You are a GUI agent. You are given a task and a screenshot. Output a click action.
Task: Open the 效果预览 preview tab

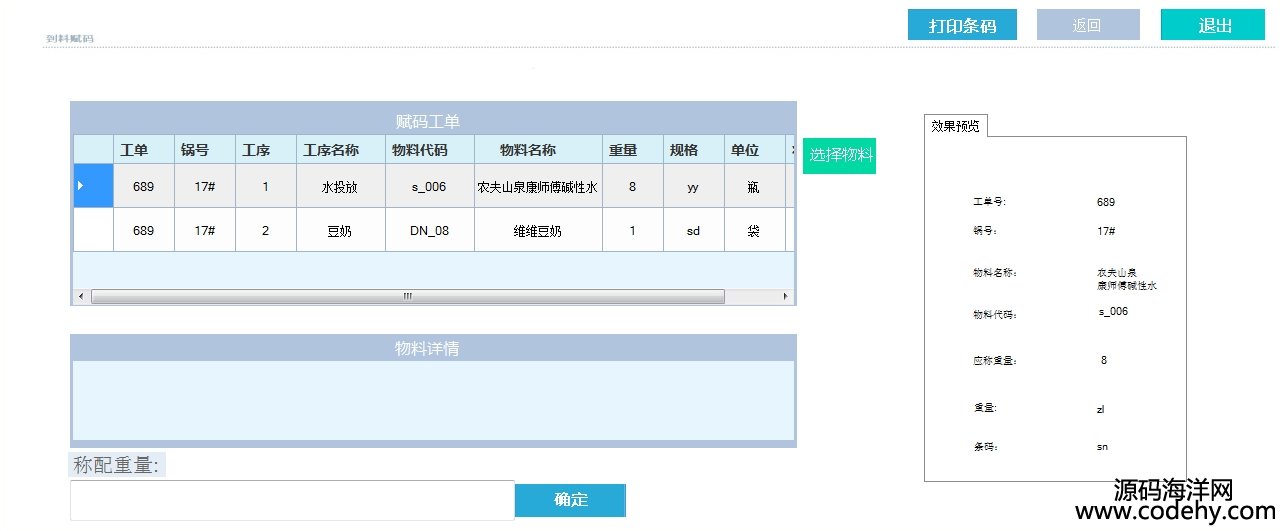click(x=956, y=126)
